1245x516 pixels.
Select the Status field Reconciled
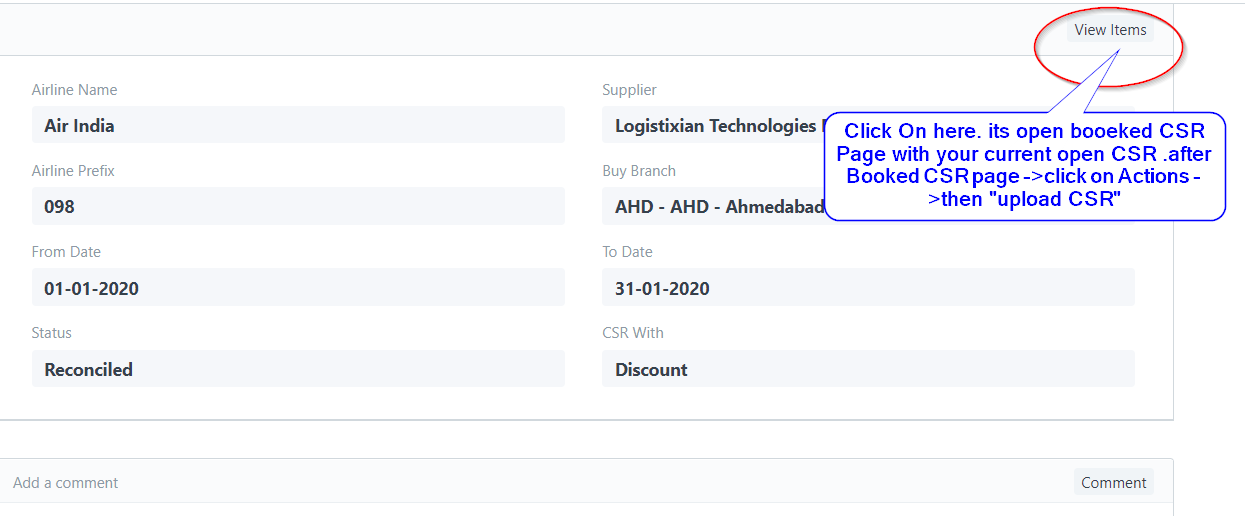tap(298, 368)
